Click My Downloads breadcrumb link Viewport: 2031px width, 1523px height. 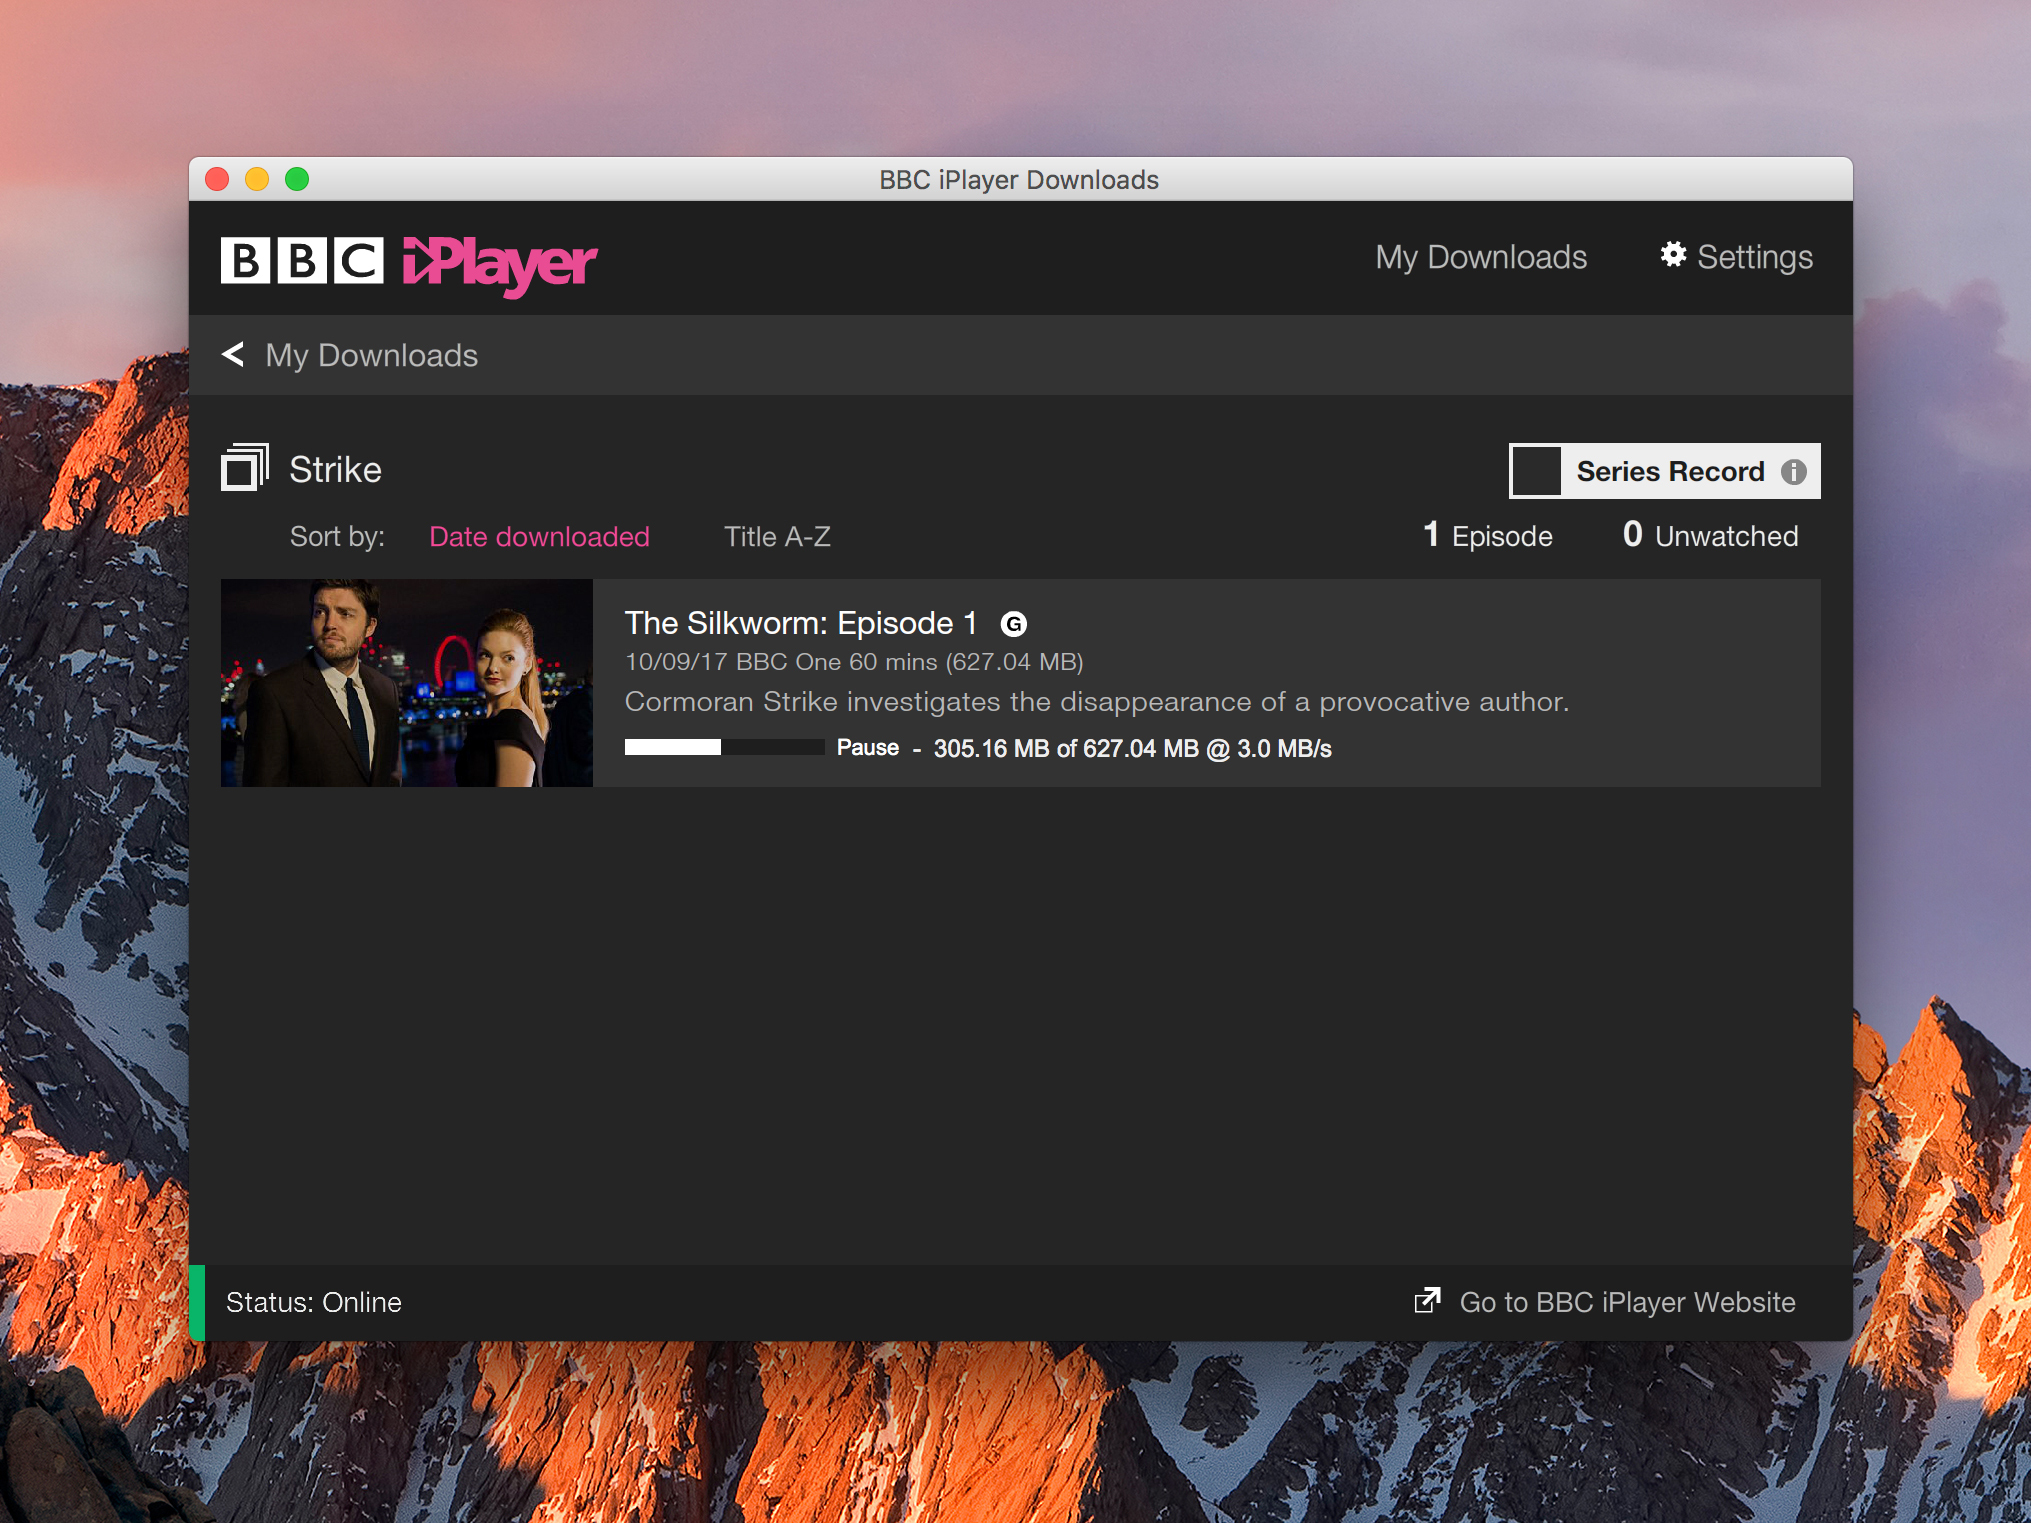(372, 355)
